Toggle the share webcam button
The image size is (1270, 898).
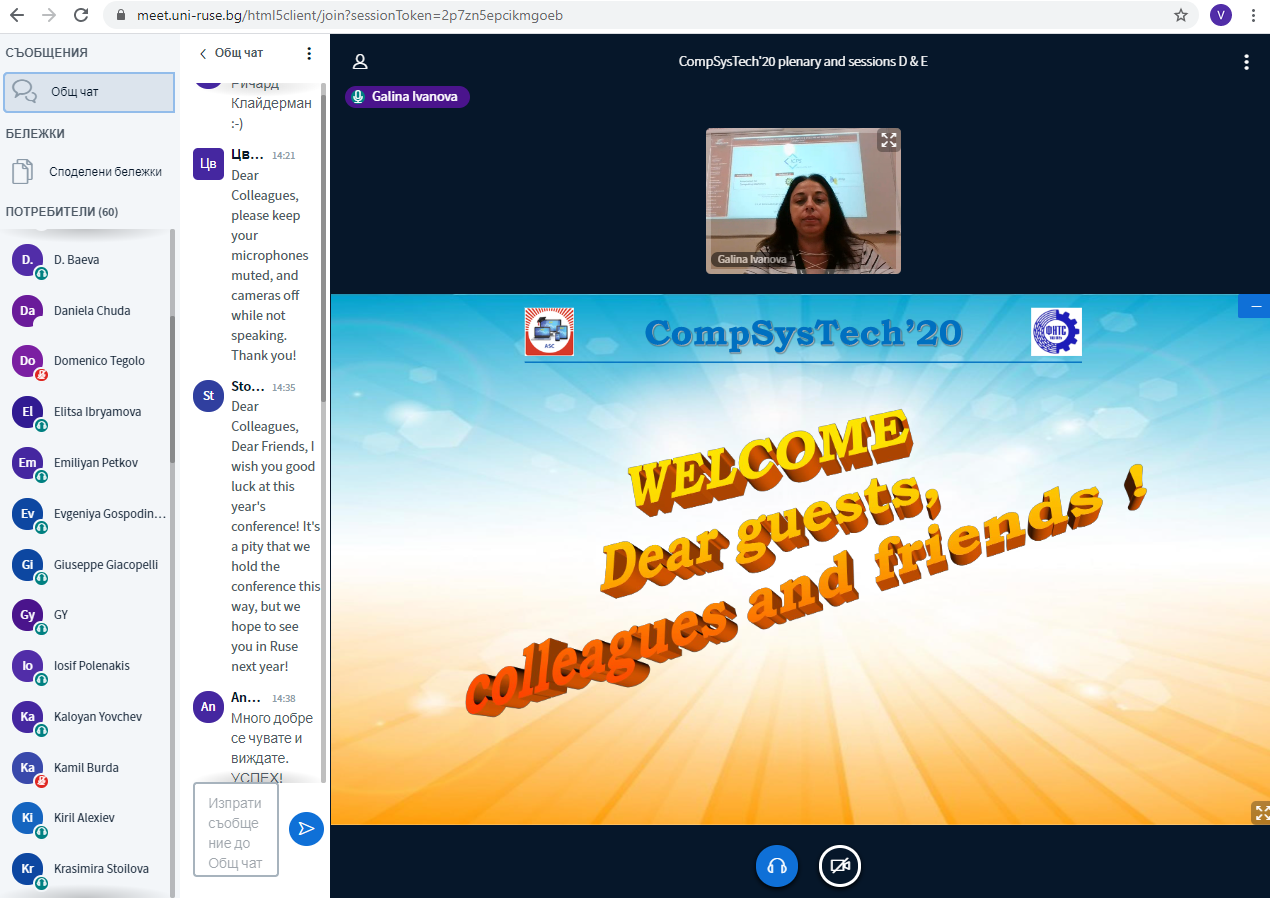(840, 866)
